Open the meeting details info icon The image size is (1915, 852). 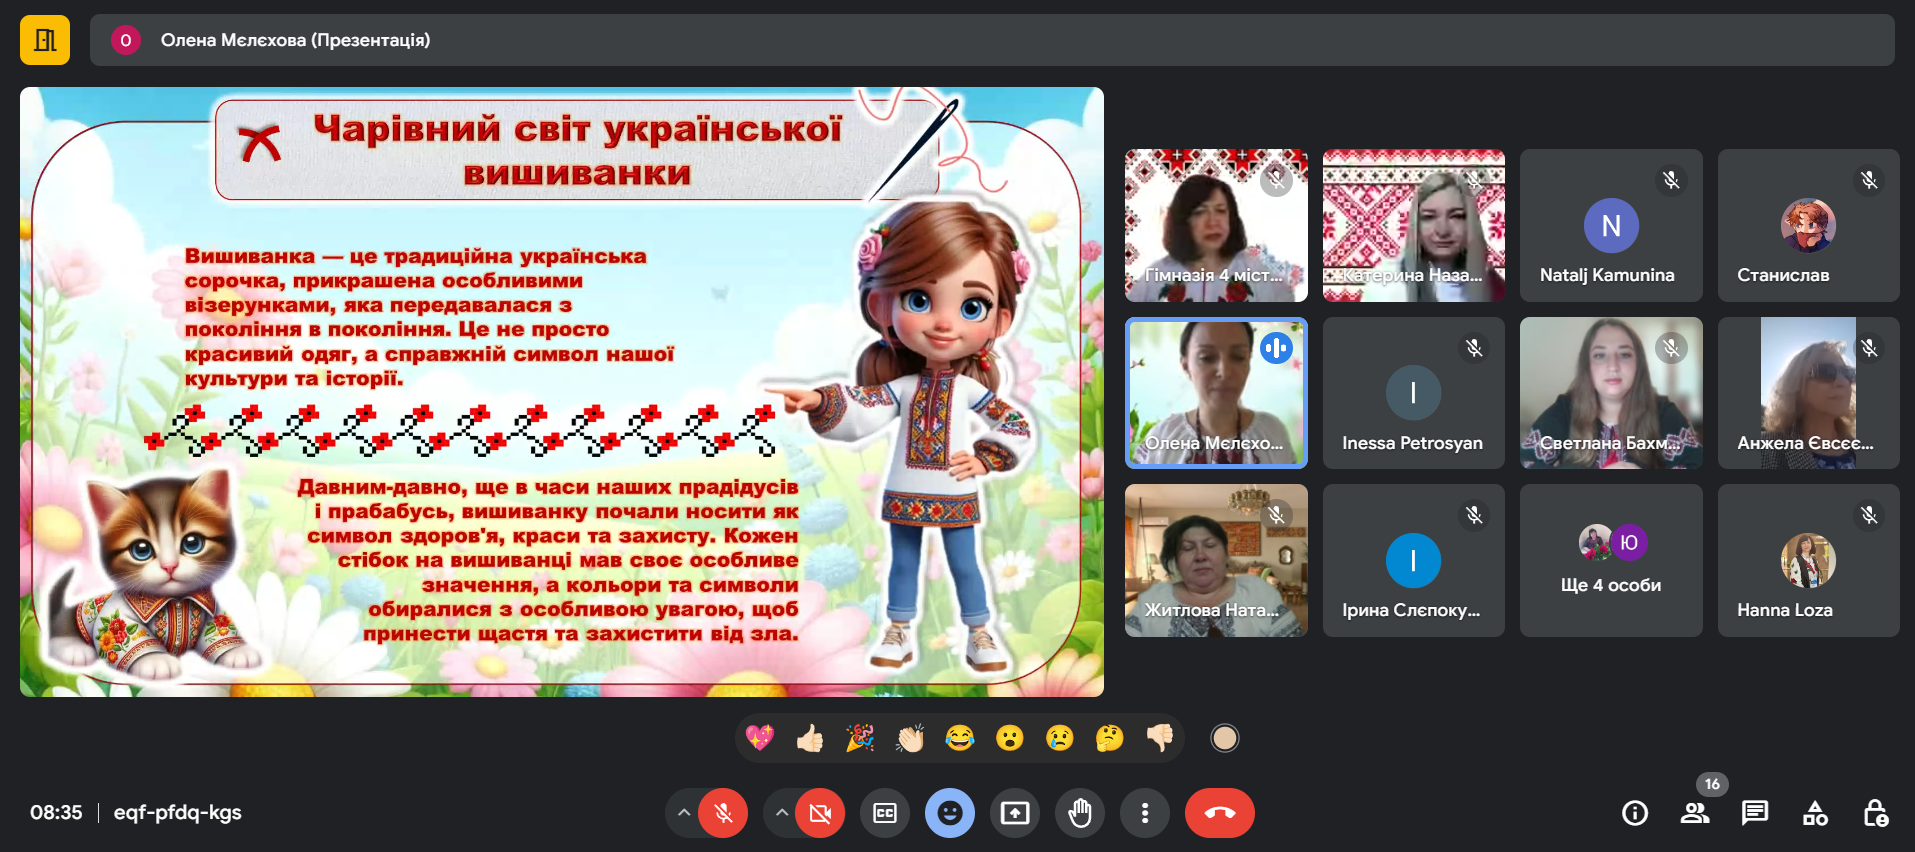pos(1635,813)
